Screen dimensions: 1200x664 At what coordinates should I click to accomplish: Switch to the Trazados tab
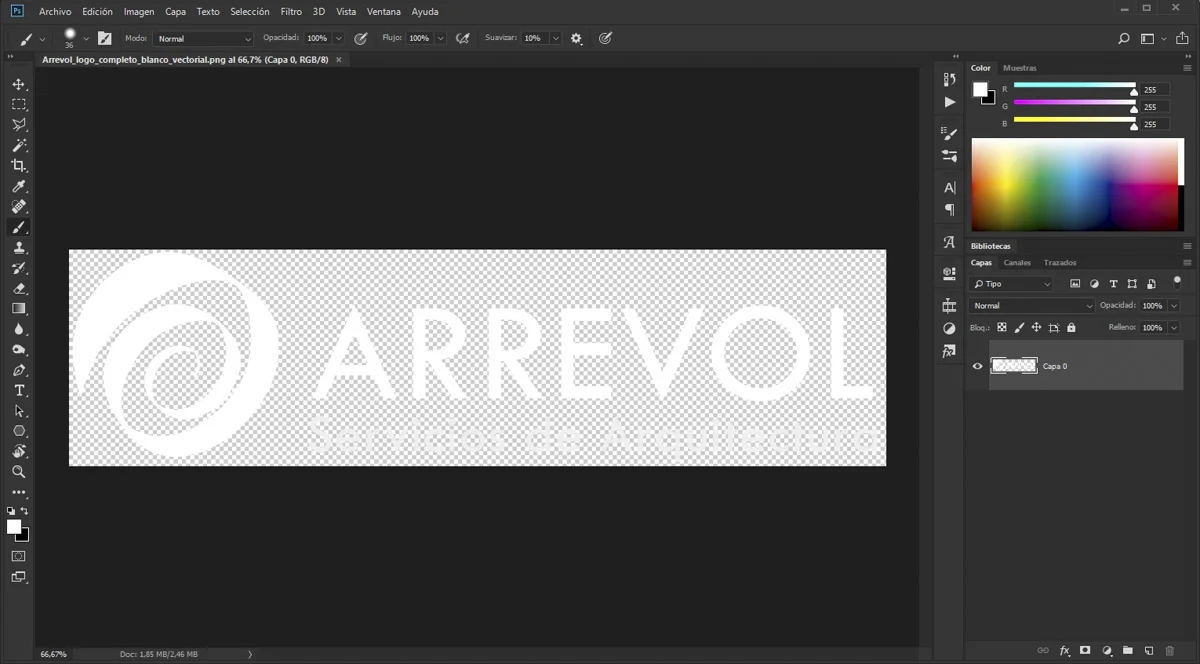pos(1060,263)
